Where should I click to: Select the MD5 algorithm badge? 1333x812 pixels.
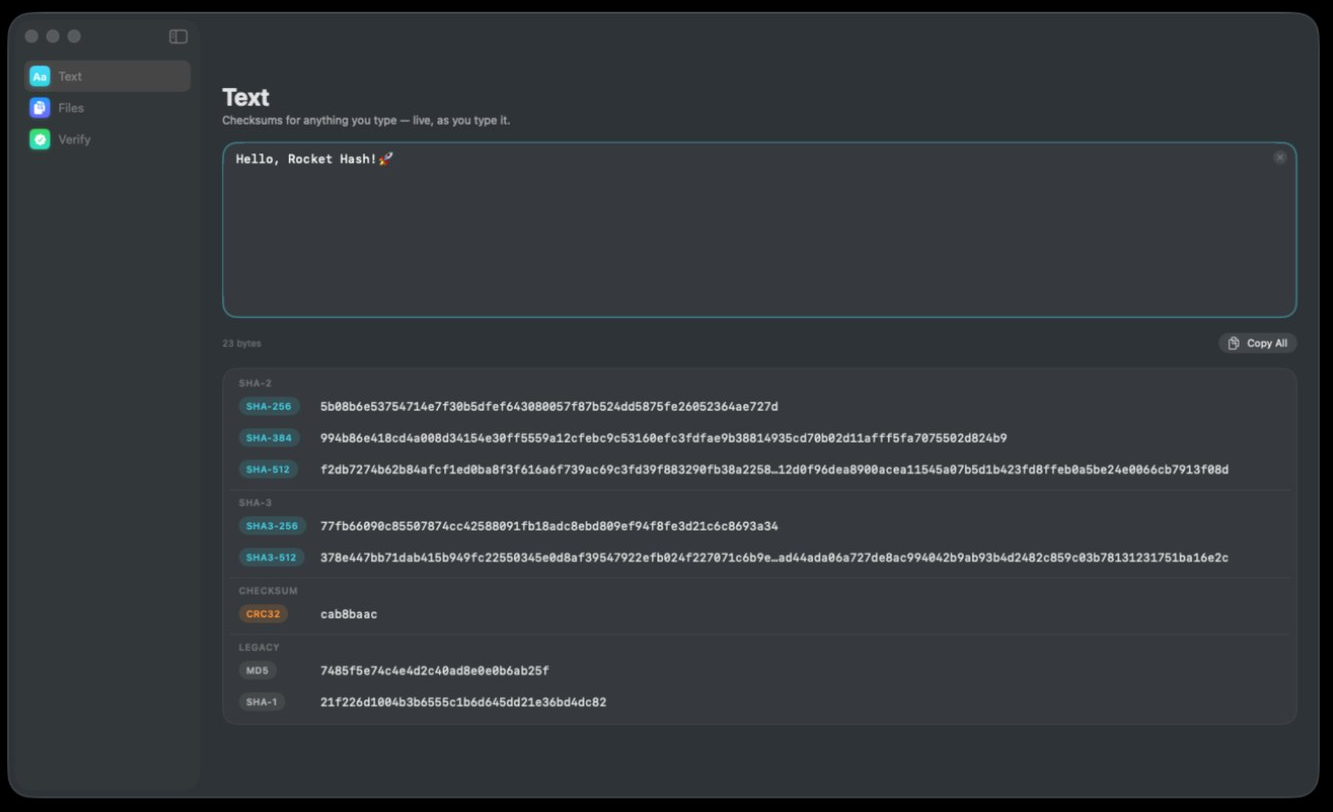(x=258, y=671)
